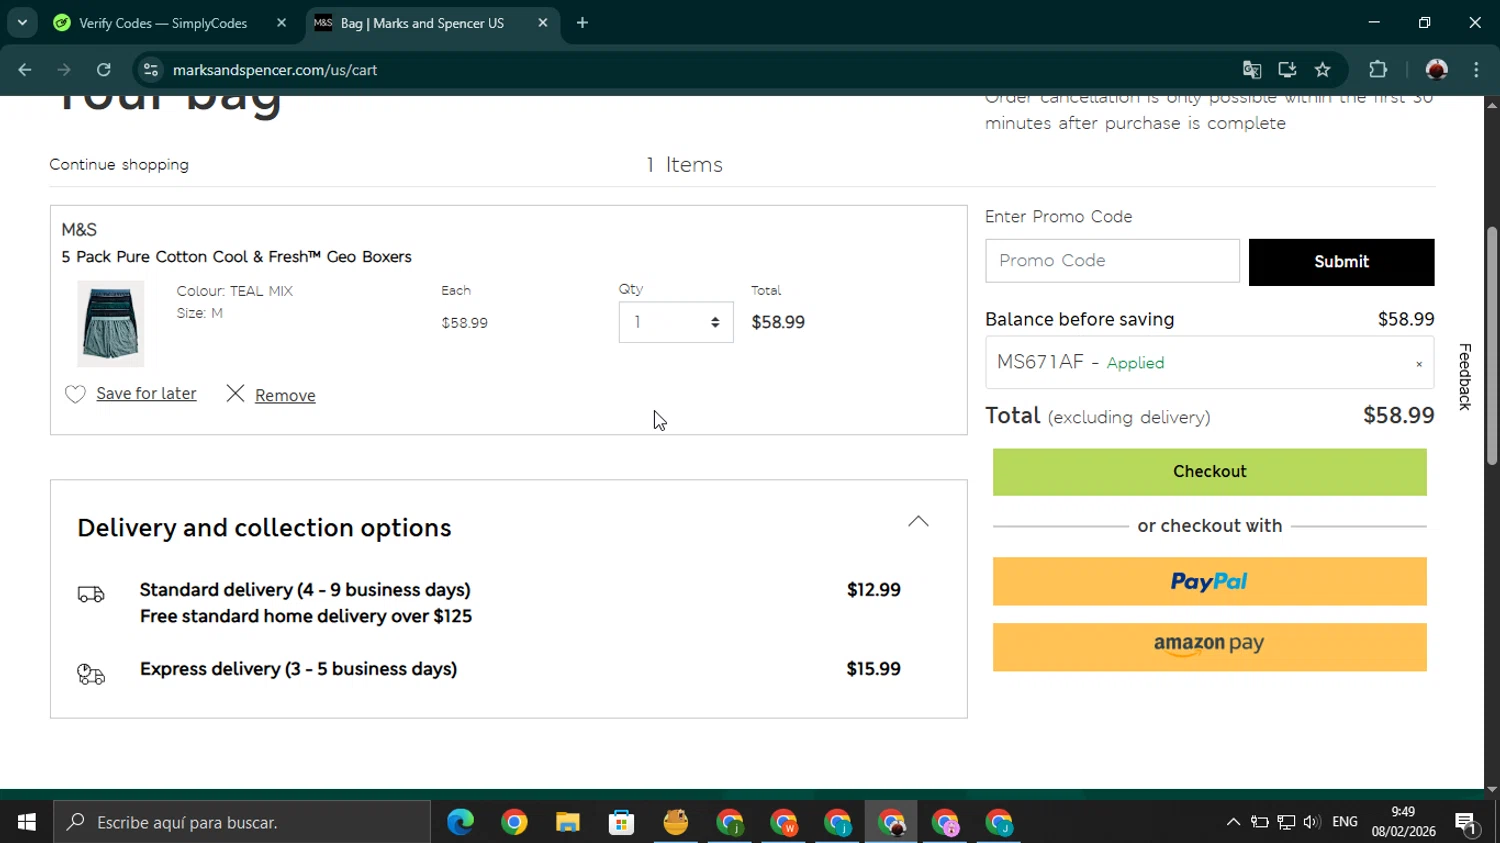
Task: Click the Continue shopping link
Action: 119,165
